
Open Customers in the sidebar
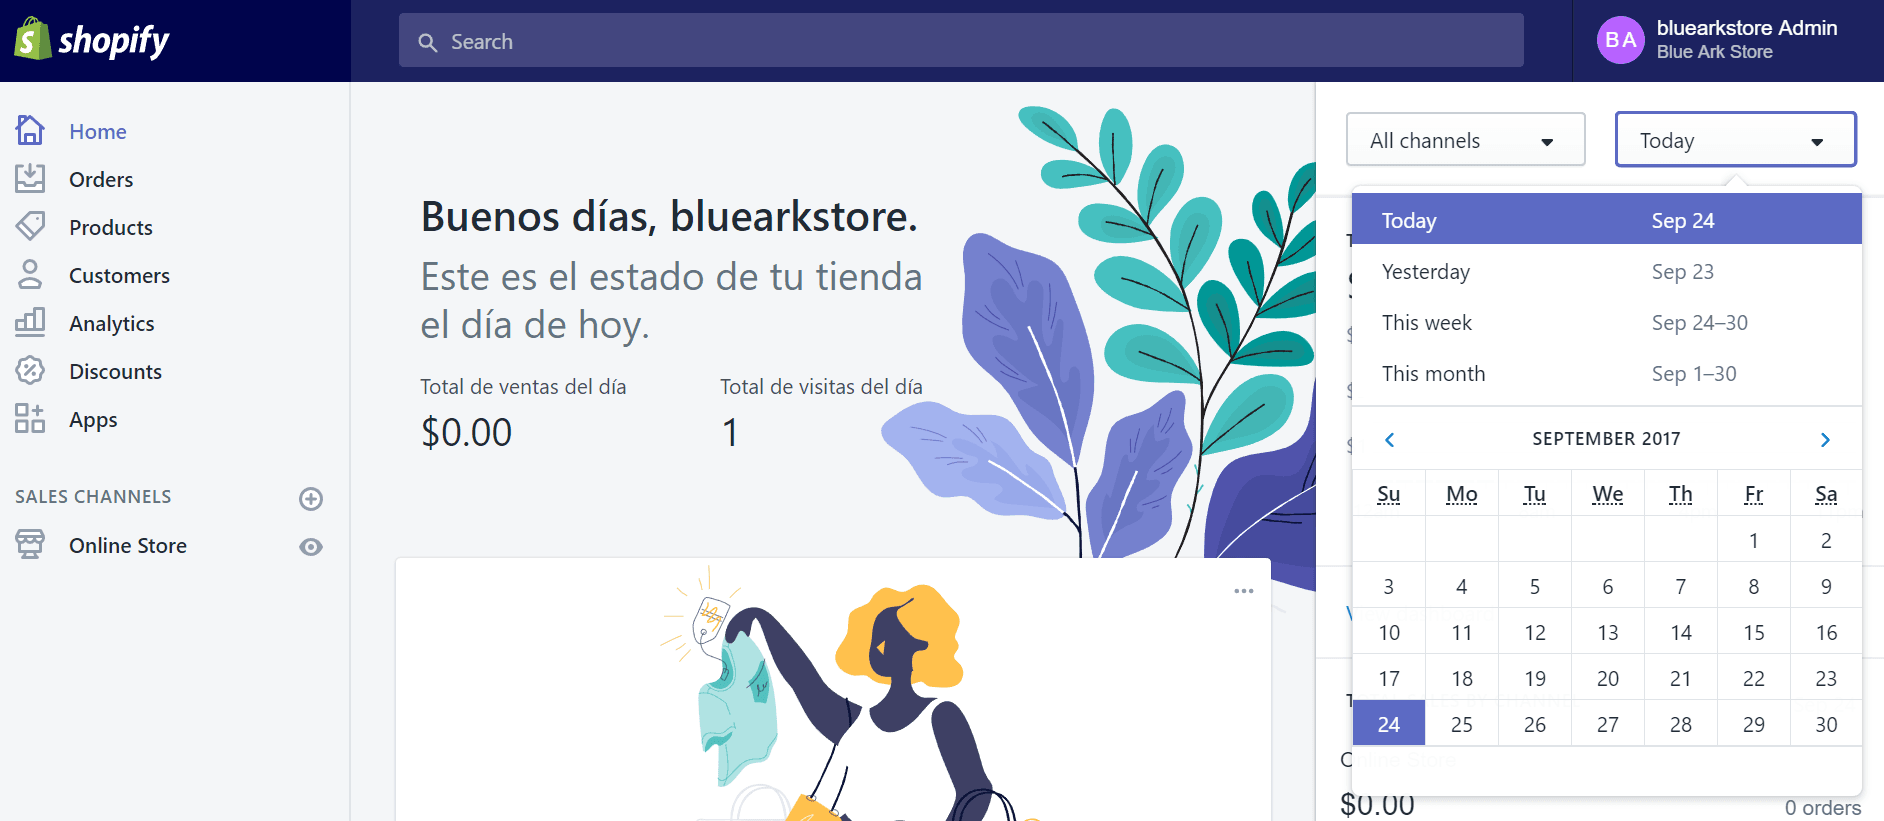pos(119,275)
